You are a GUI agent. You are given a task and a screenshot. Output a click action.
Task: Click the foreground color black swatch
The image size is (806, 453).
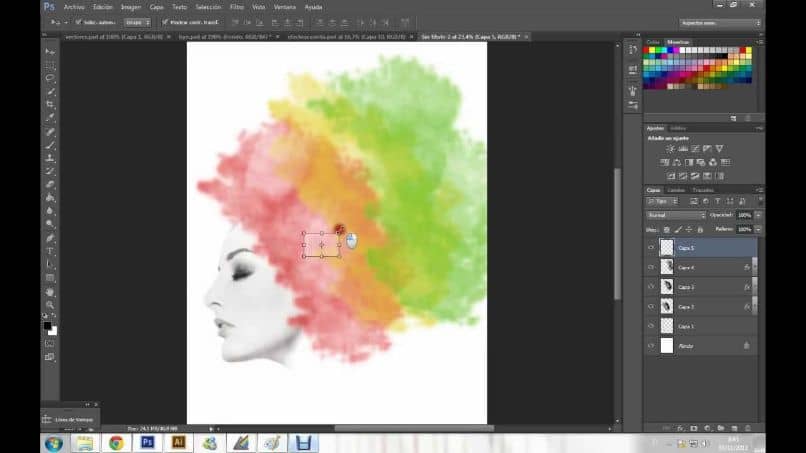coord(47,325)
